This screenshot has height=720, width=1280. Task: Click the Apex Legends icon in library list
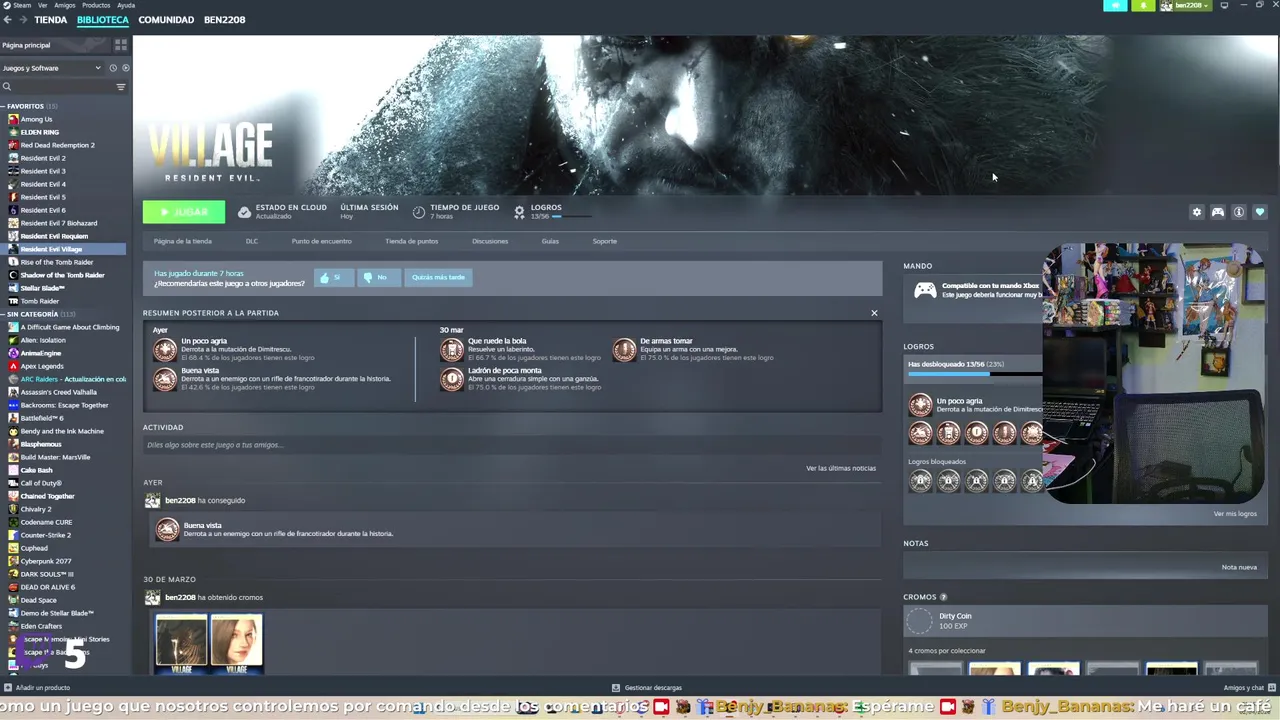point(13,366)
